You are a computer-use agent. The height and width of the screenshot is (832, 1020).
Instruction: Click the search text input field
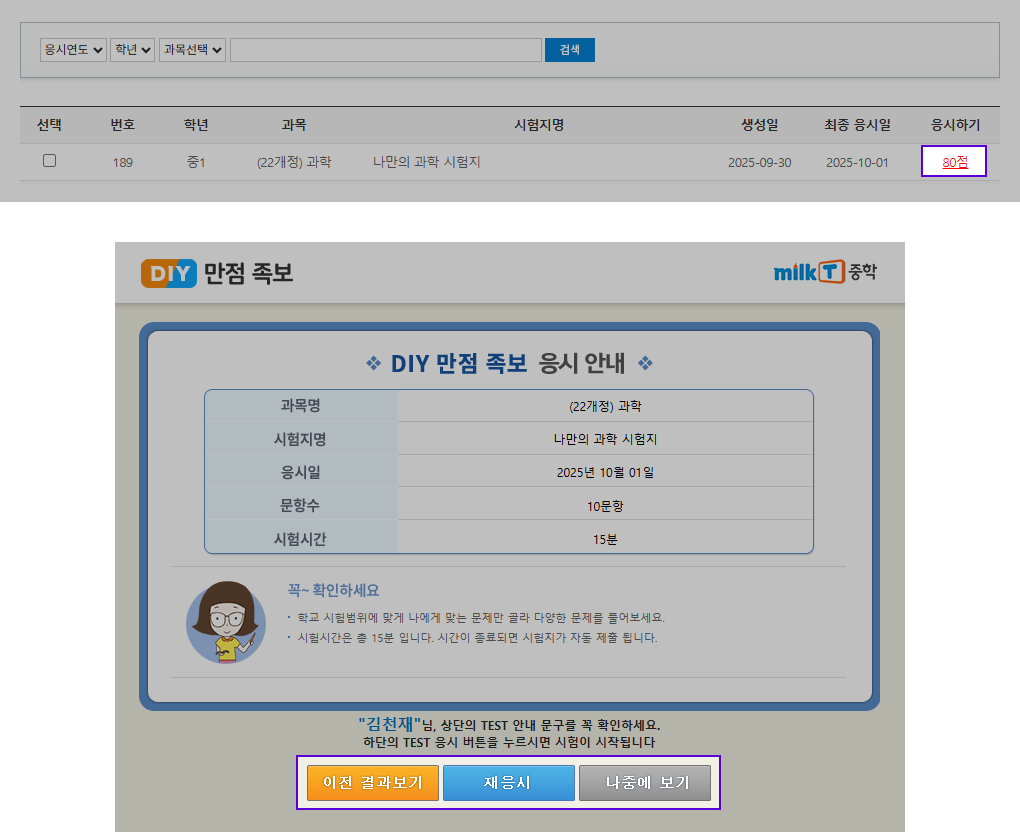coord(385,50)
